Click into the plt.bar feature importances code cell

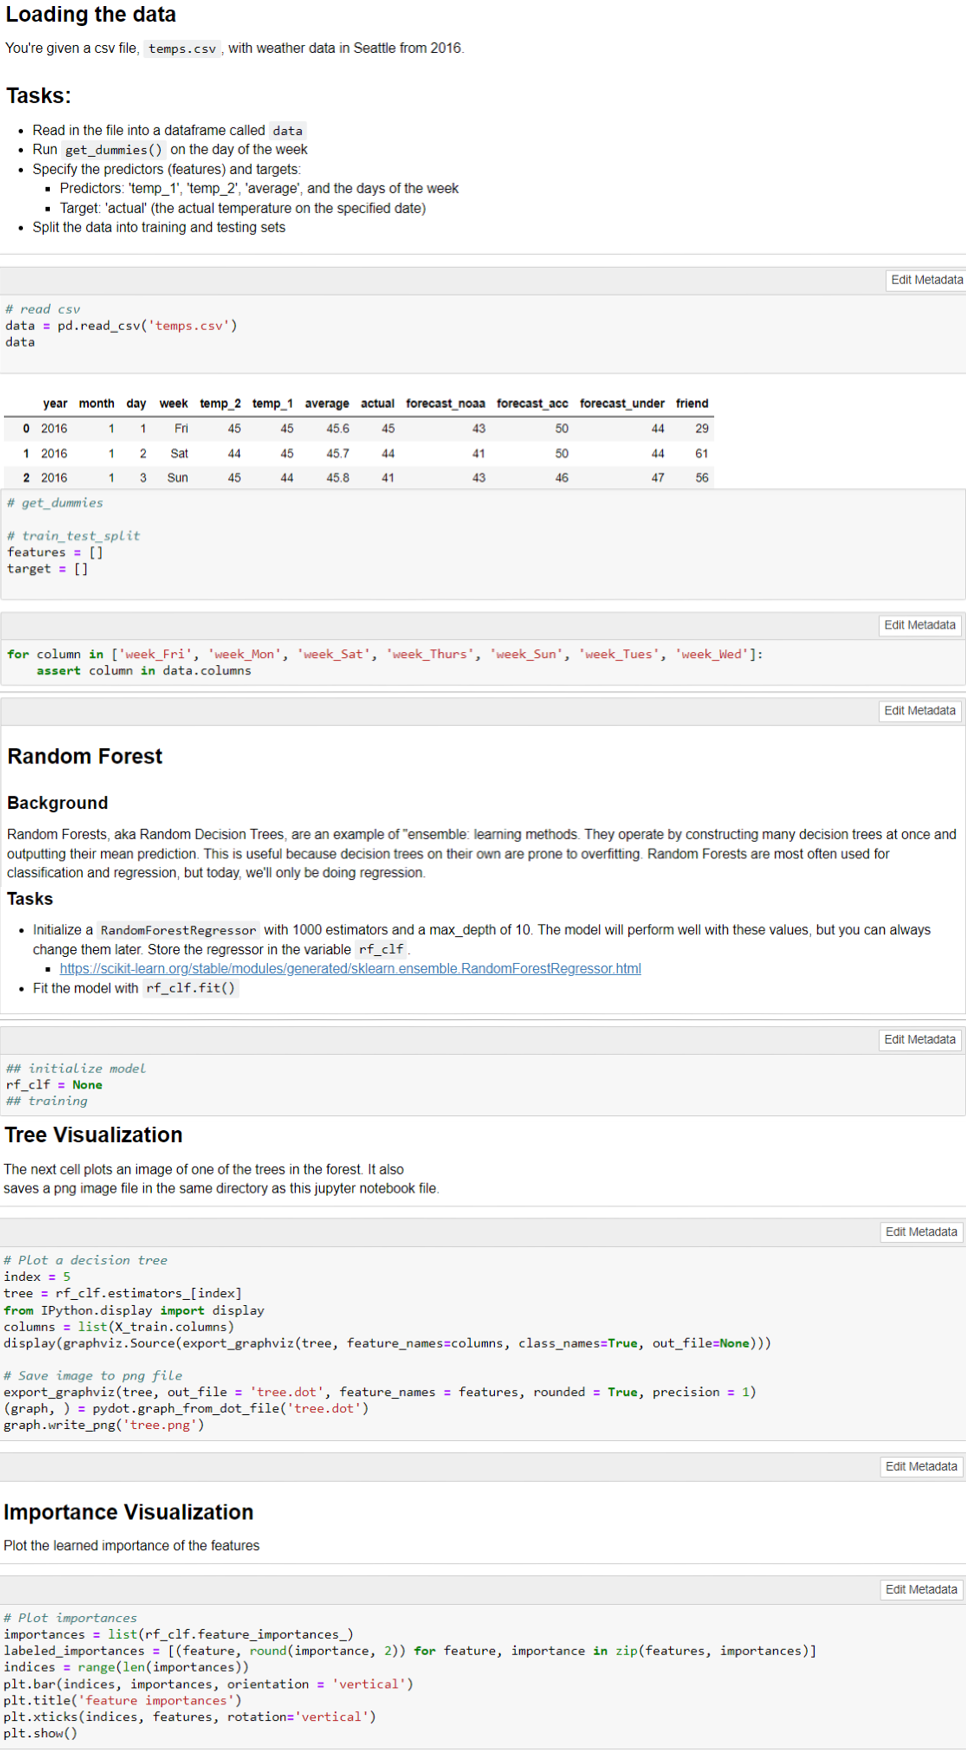(483, 1675)
